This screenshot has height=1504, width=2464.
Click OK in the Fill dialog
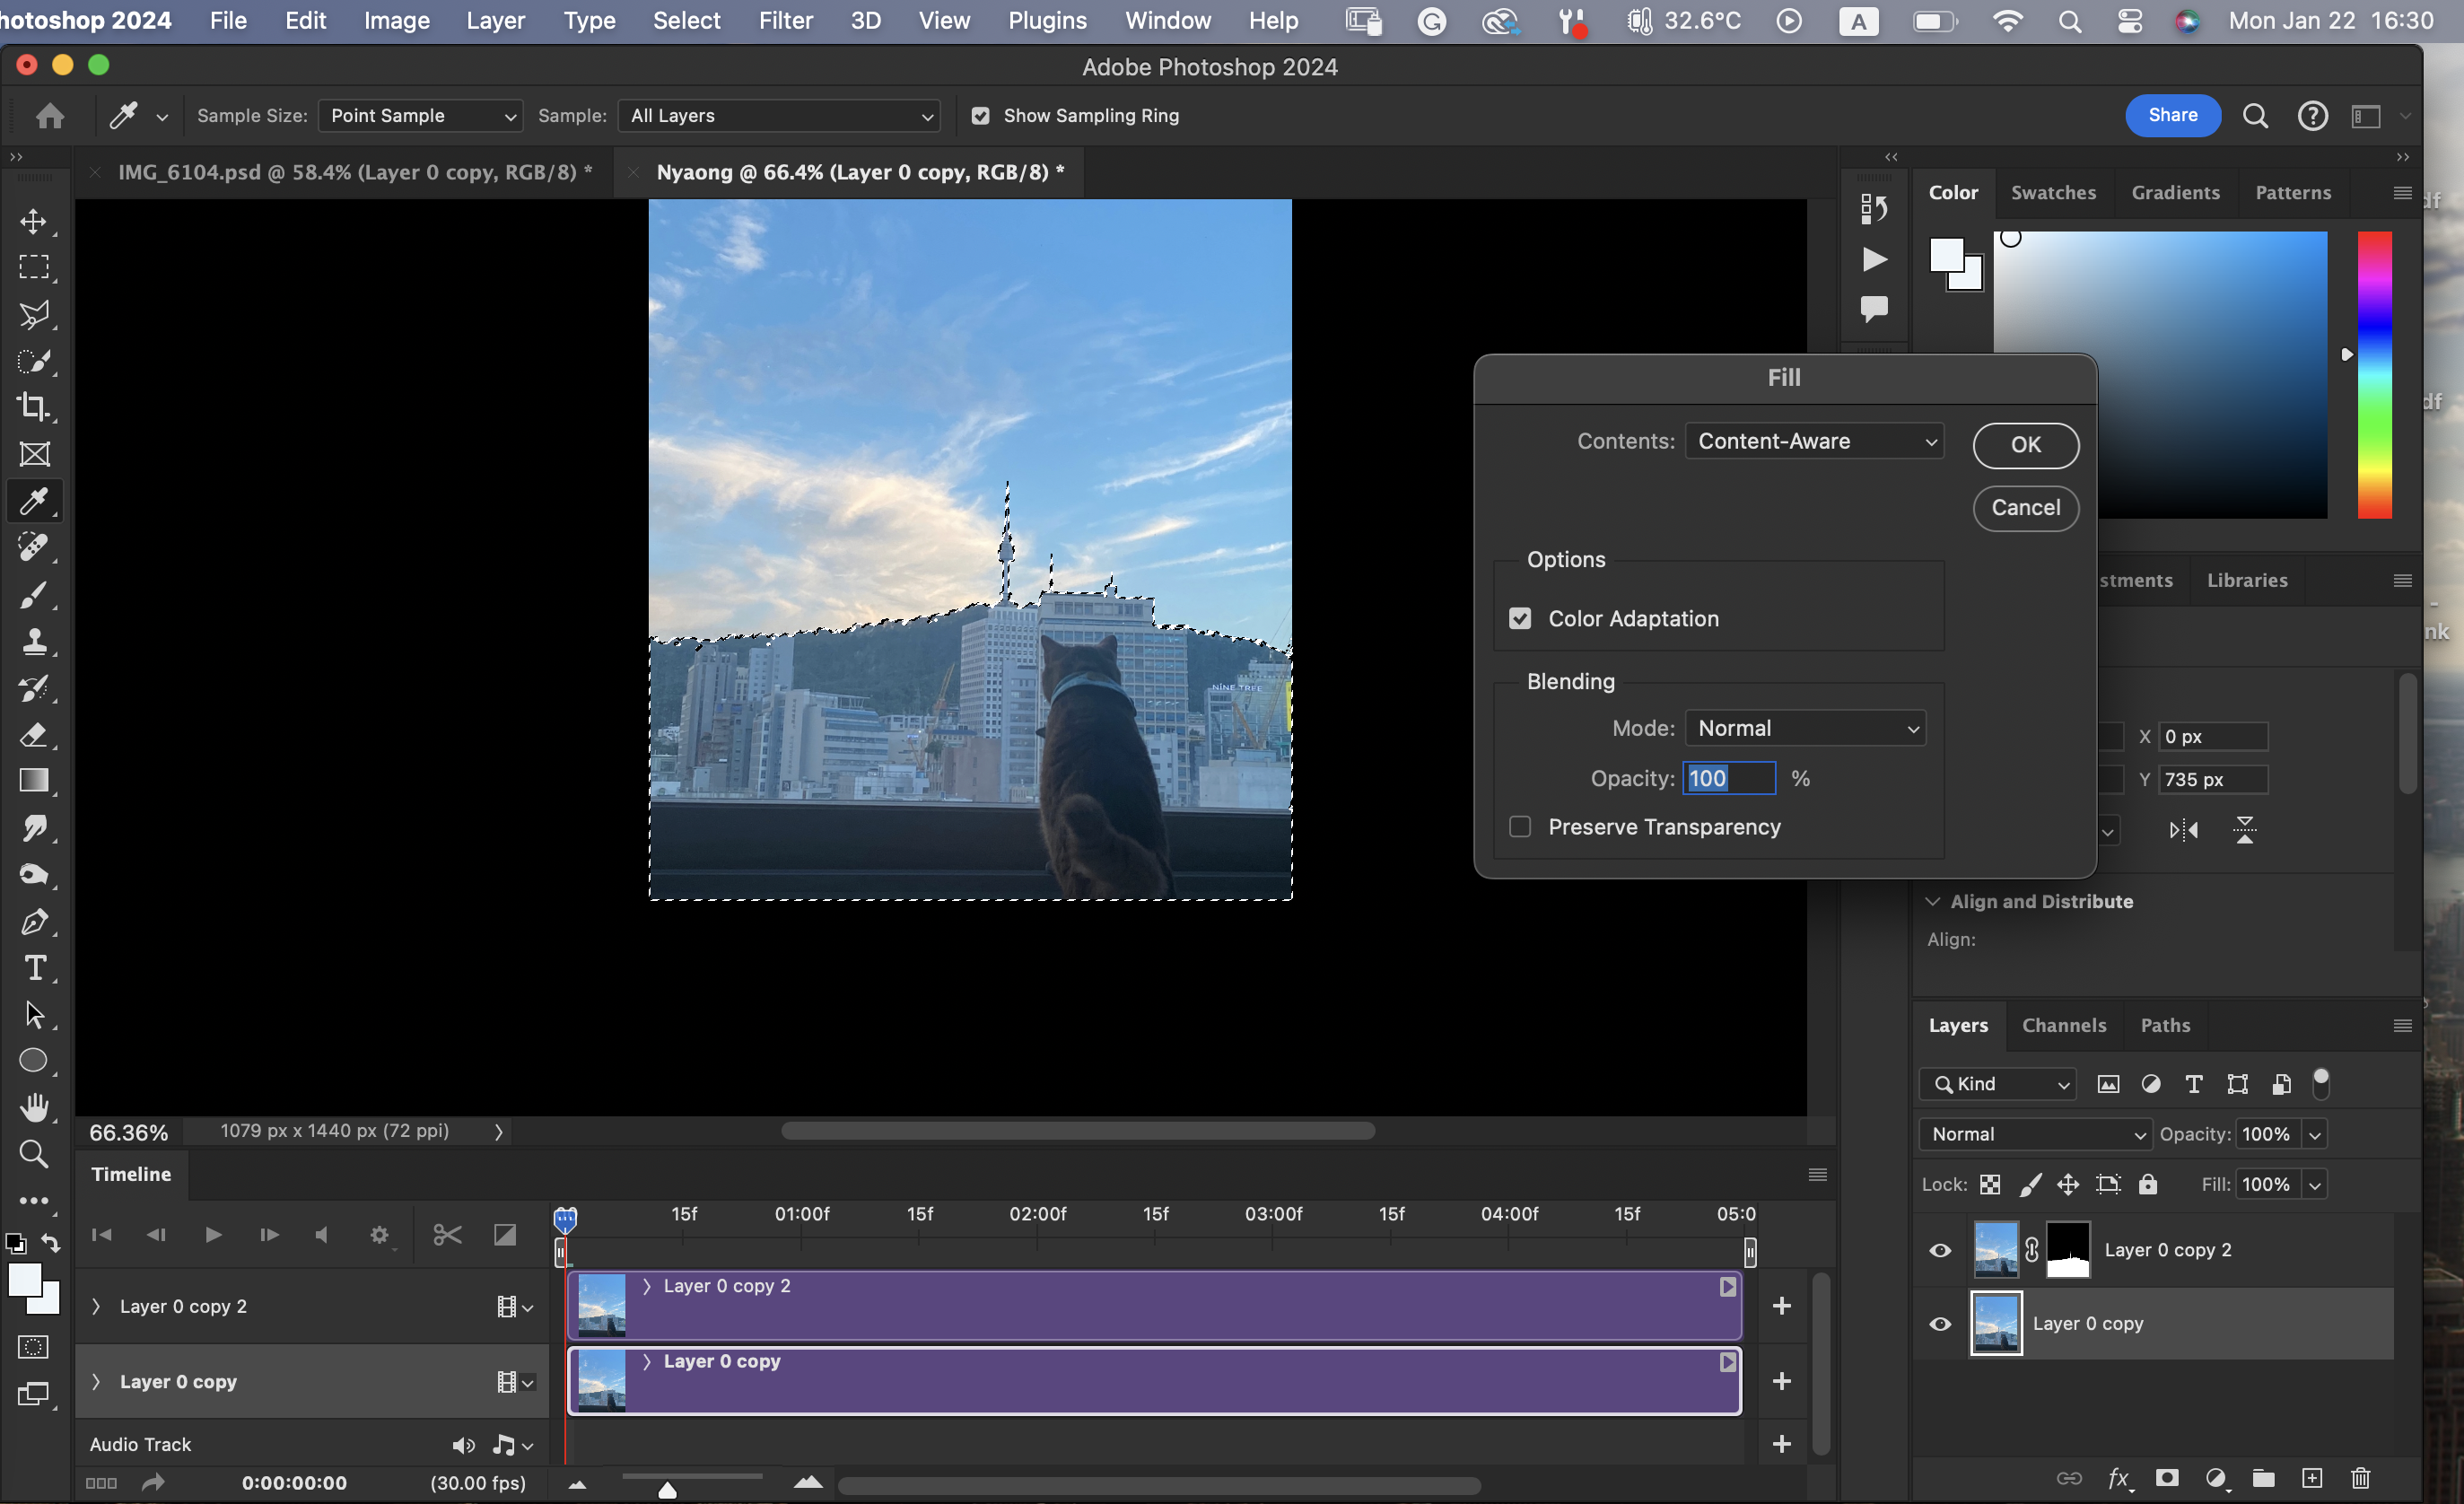click(2025, 445)
